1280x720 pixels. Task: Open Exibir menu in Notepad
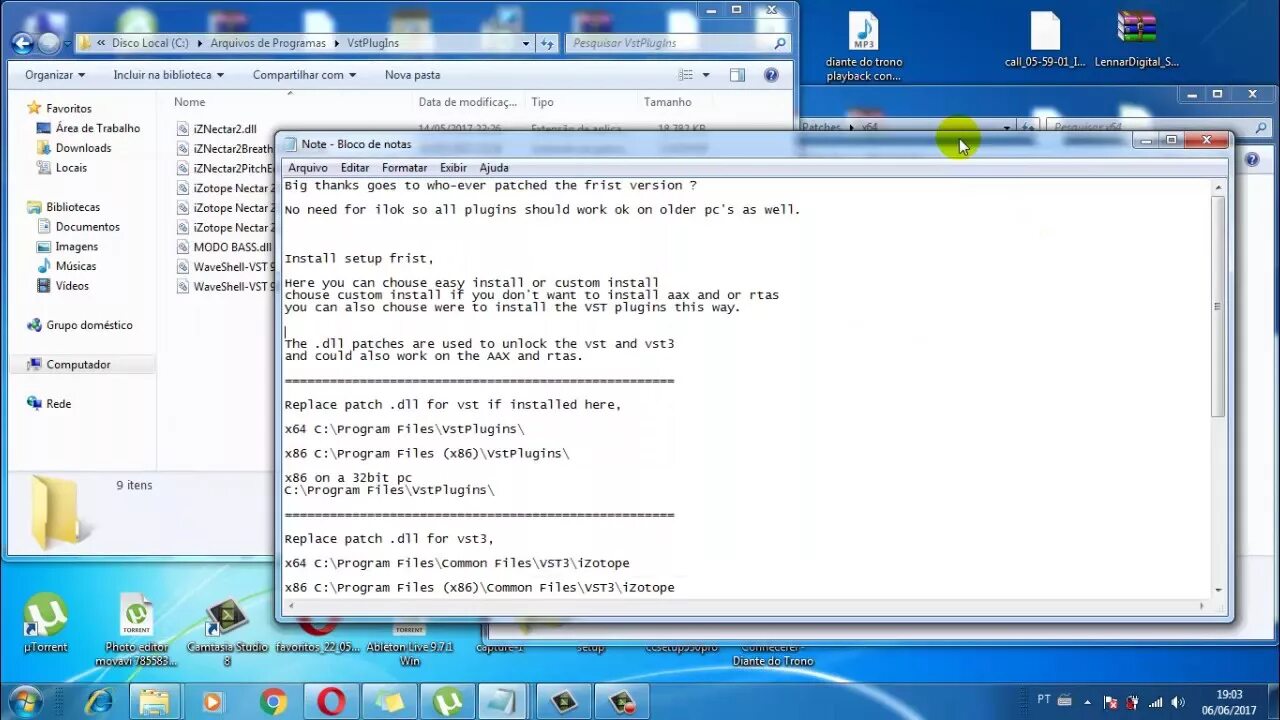pos(453,168)
